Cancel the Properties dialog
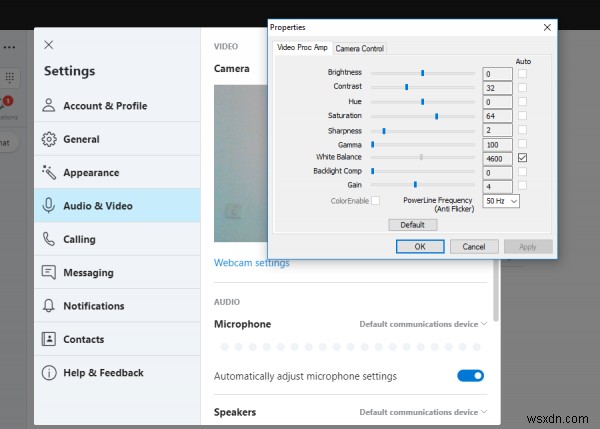The height and width of the screenshot is (429, 600). (474, 247)
